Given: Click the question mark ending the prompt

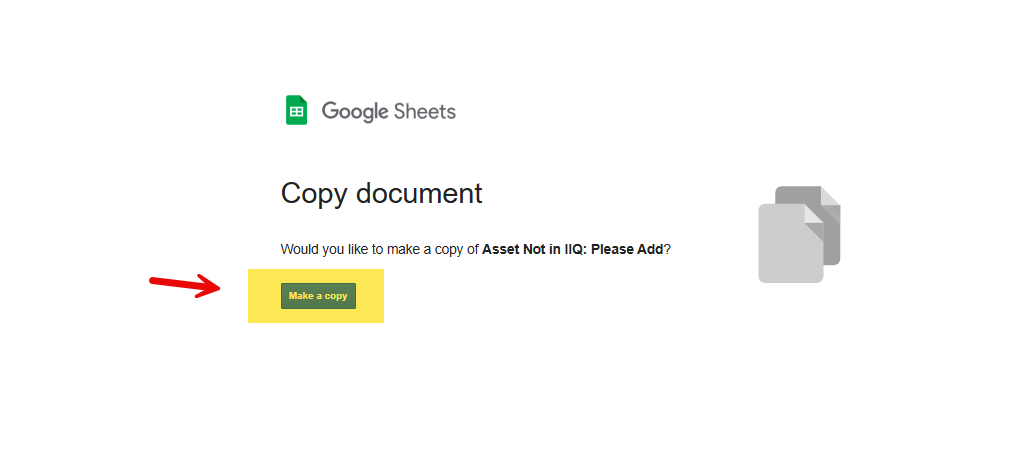Looking at the screenshot, I should click(x=667, y=249).
